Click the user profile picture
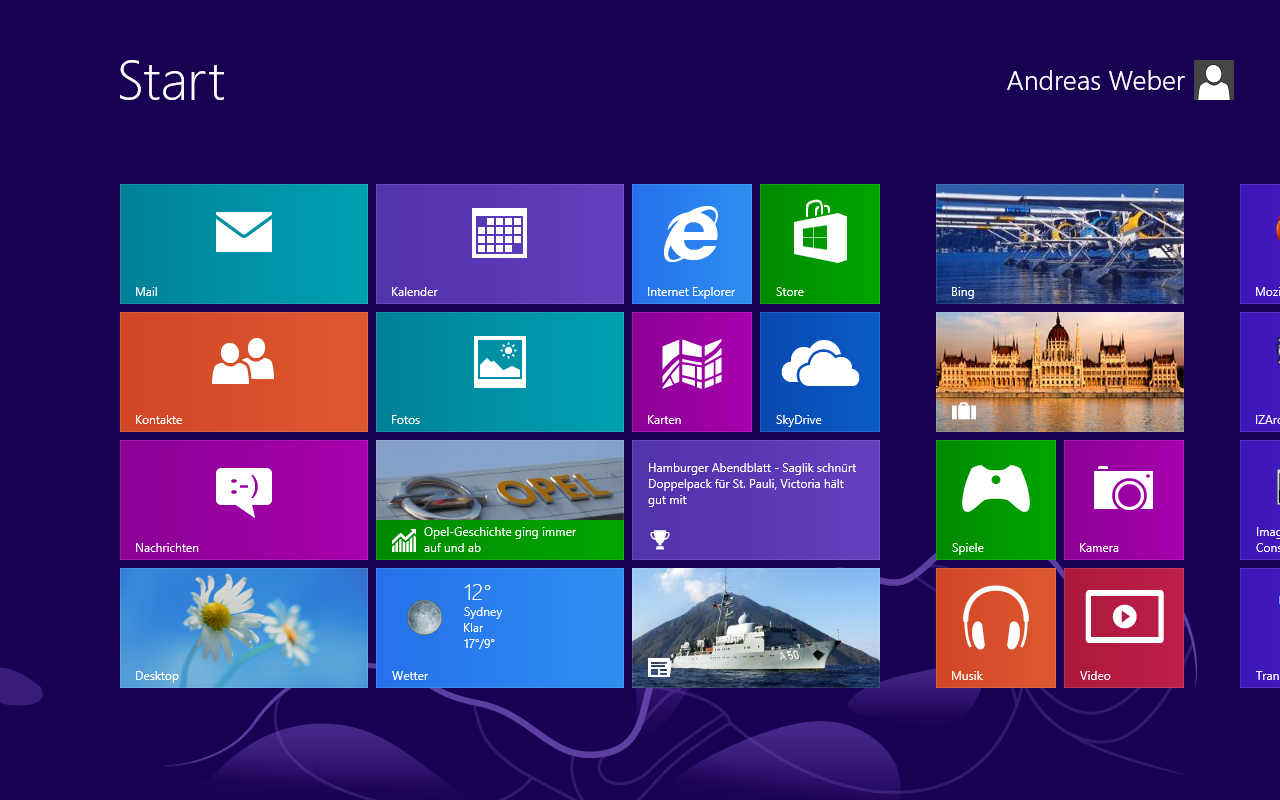Screen dimensions: 1280x800 [x=1214, y=80]
